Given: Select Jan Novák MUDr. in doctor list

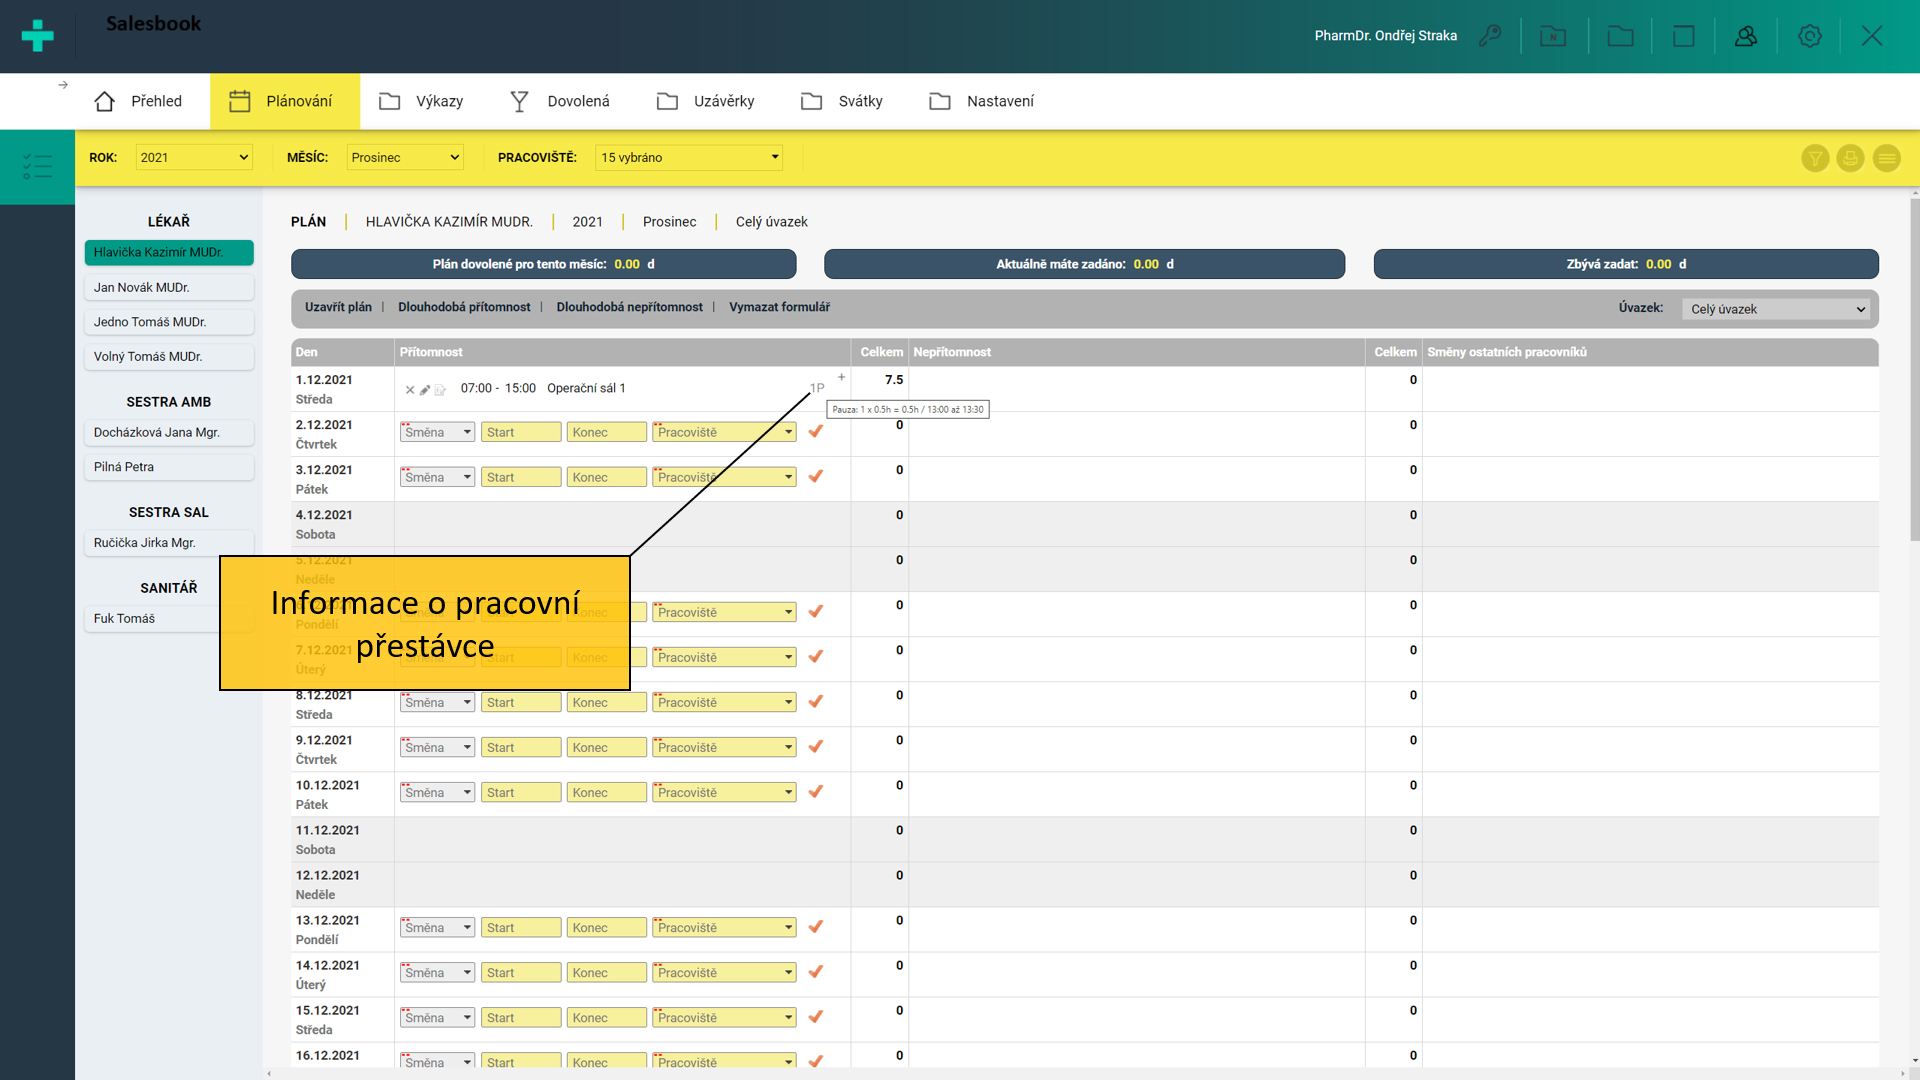Looking at the screenshot, I should pyautogui.click(x=168, y=287).
